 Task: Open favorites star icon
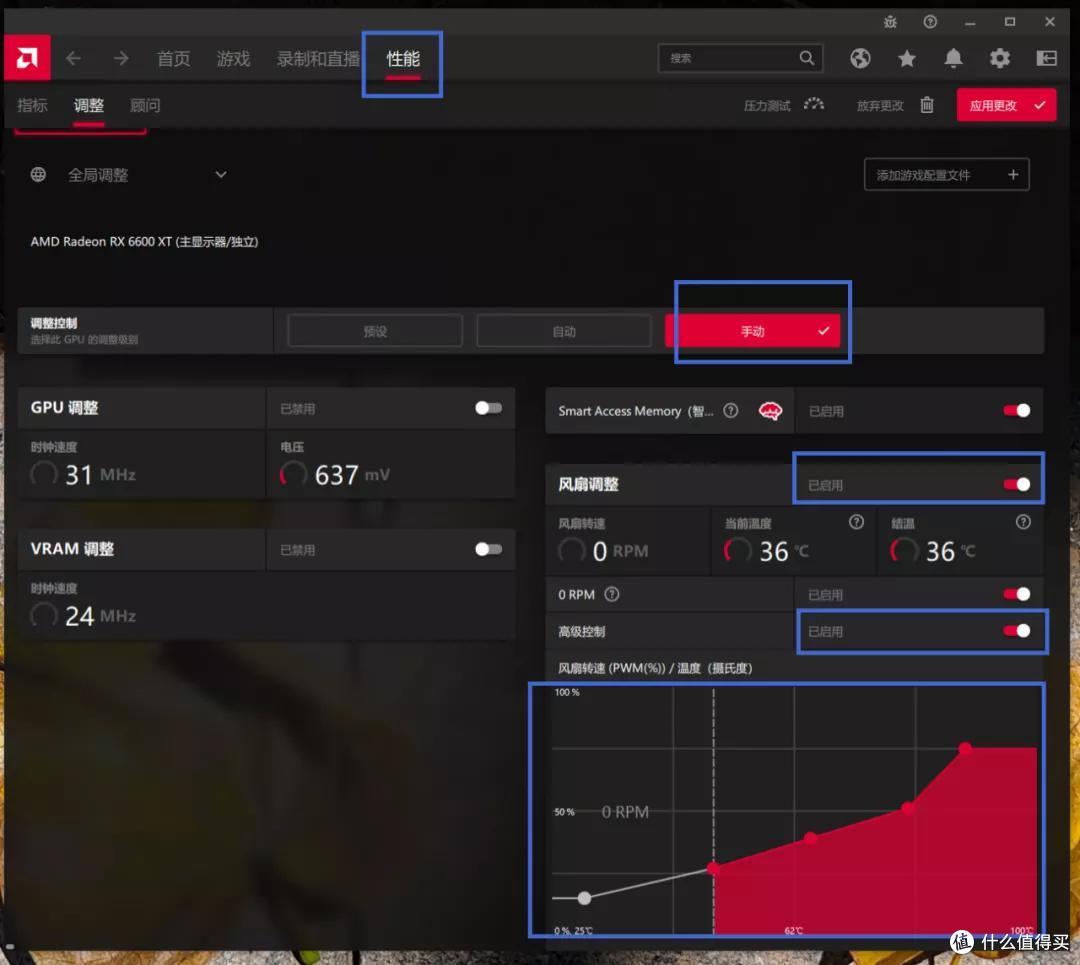point(906,59)
